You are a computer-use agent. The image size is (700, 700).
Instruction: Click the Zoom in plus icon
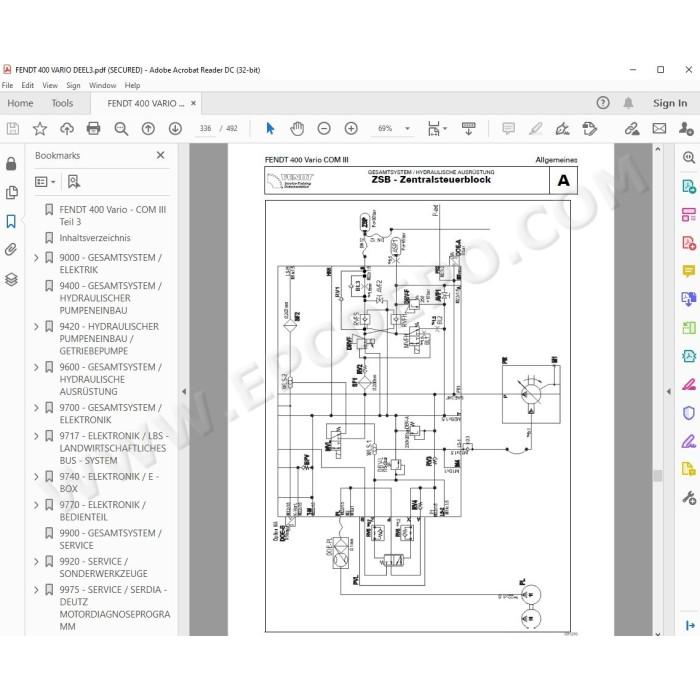[351, 129]
